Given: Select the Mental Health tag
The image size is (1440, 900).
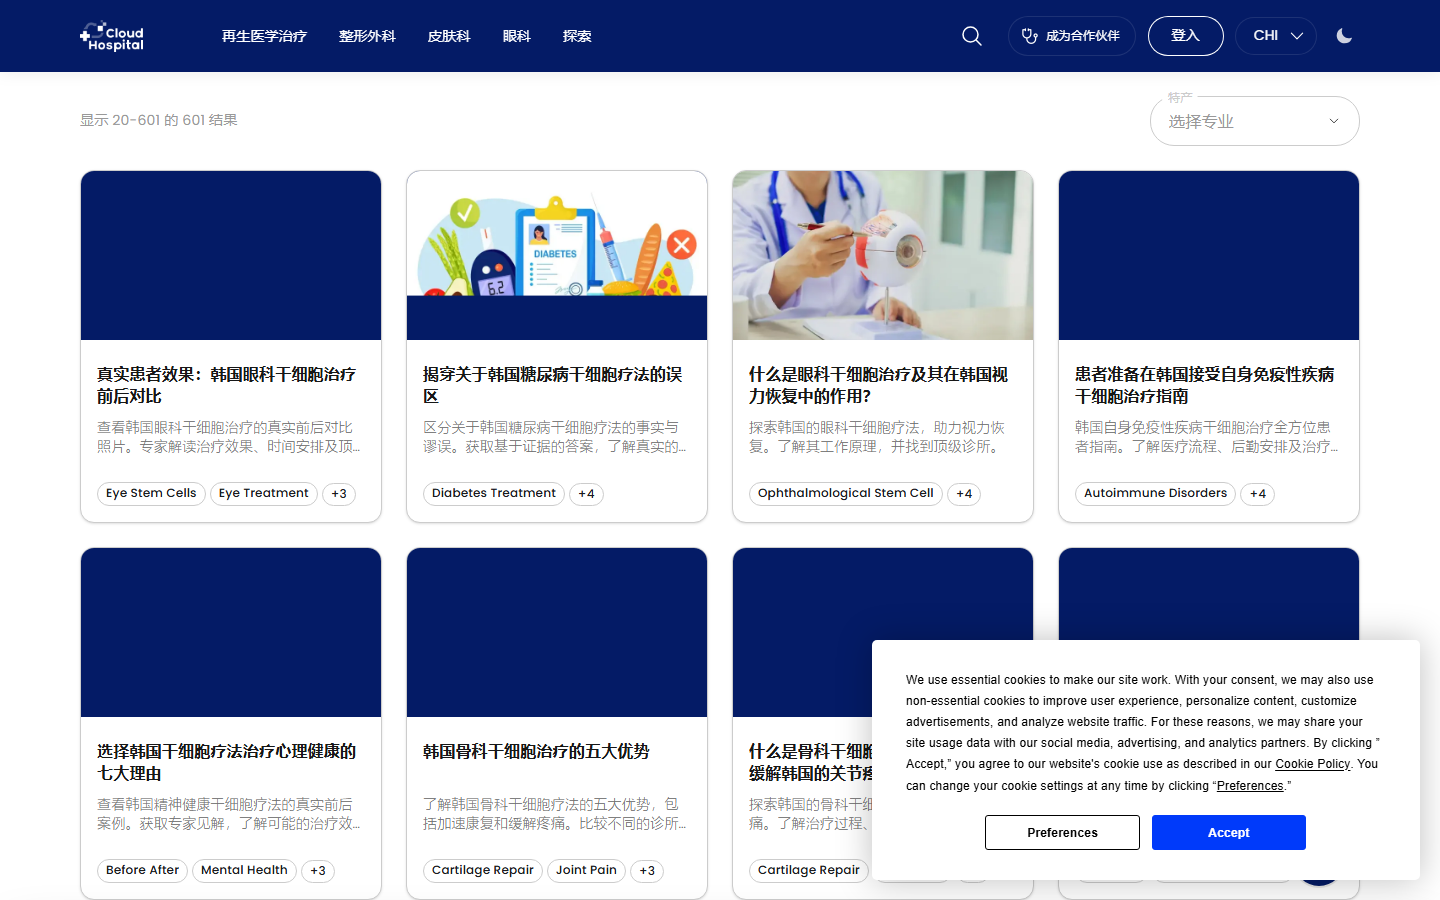Looking at the screenshot, I should click(x=244, y=871).
